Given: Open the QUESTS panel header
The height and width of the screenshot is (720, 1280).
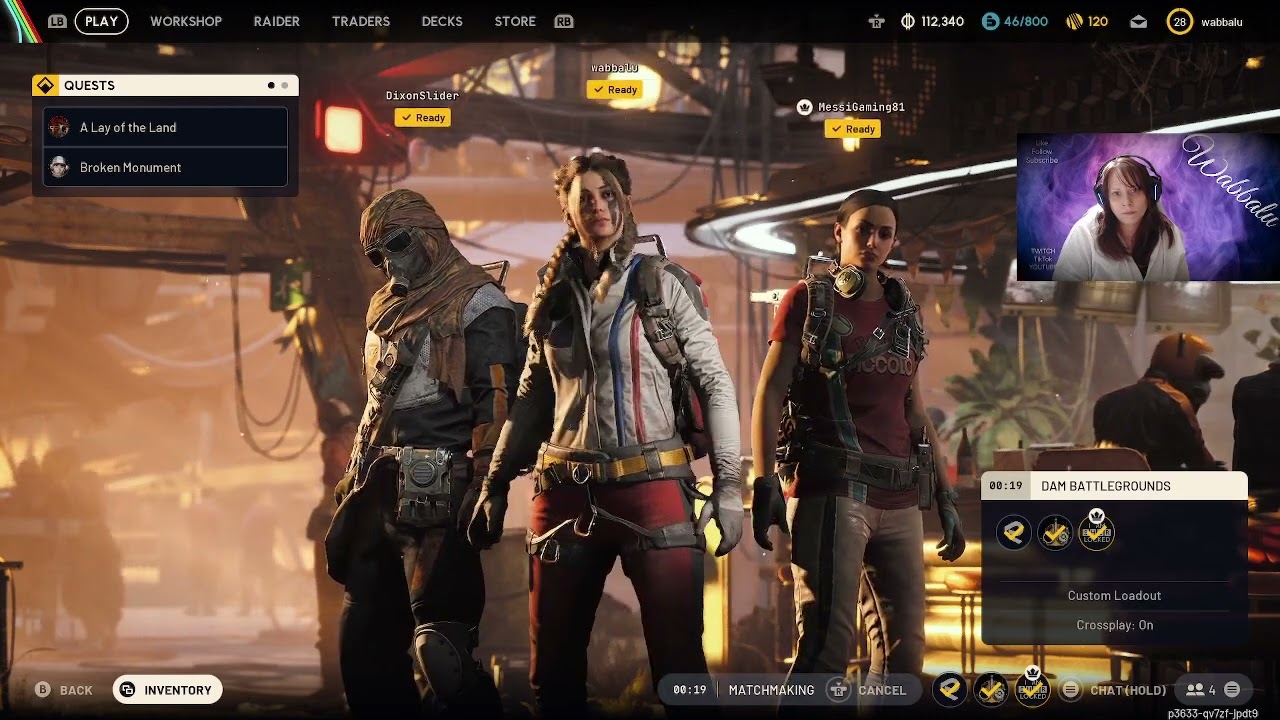Looking at the screenshot, I should pyautogui.click(x=165, y=86).
